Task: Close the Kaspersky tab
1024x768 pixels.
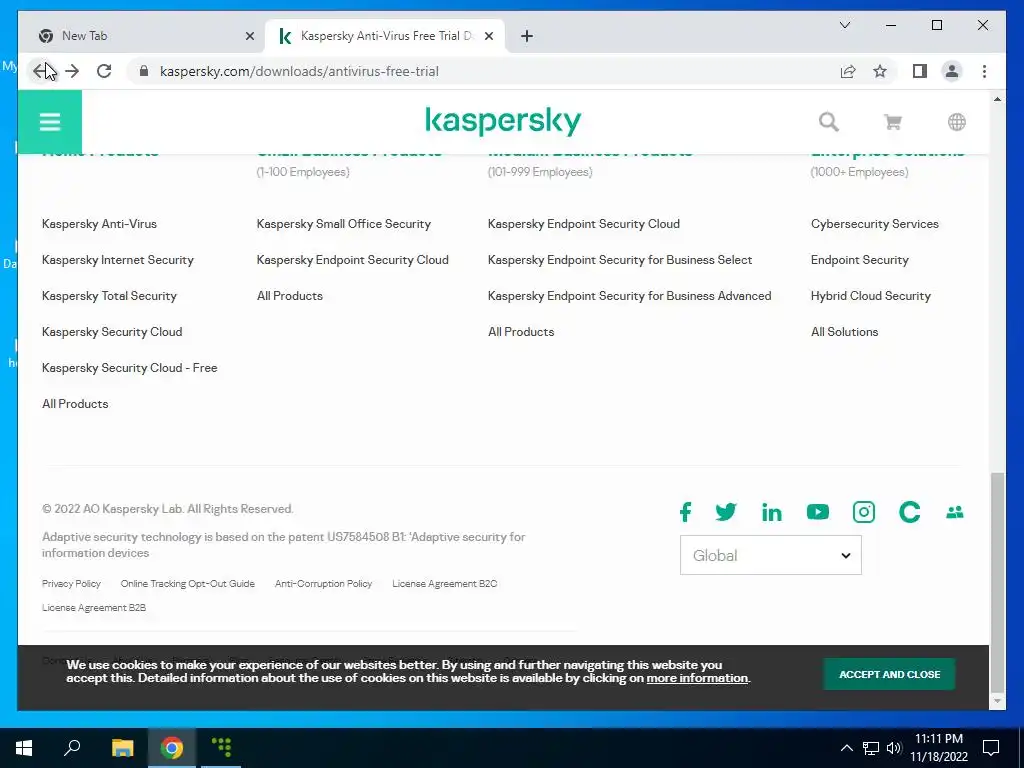Action: 488,37
